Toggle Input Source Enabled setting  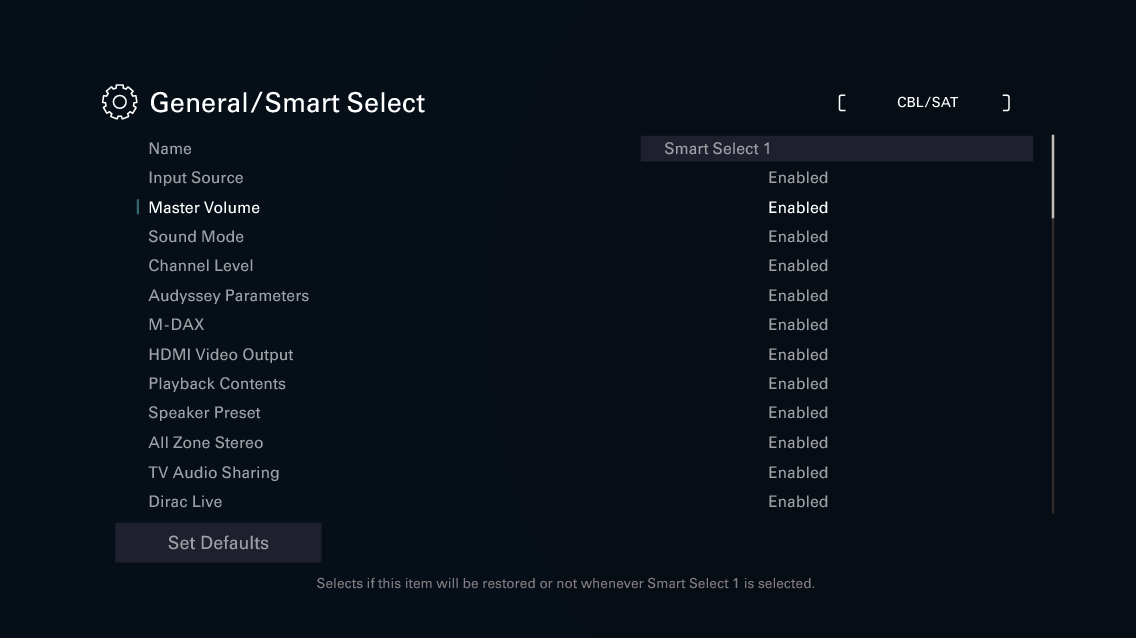pyautogui.click(x=798, y=177)
